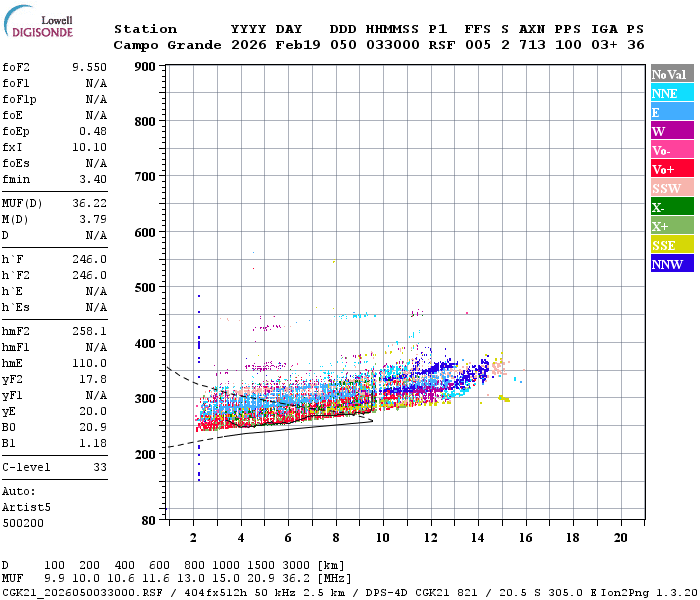Pick the E direction legend entry
700x600 pixels.
[672, 112]
